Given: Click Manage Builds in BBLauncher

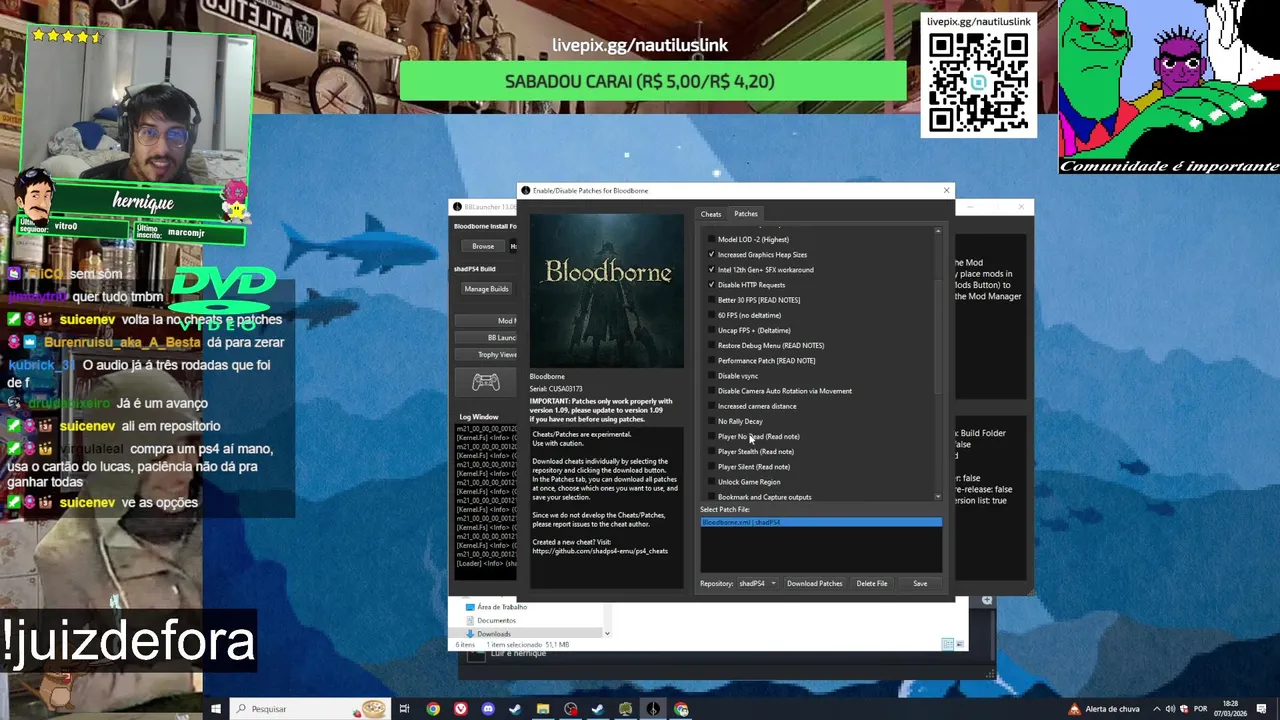Looking at the screenshot, I should click(486, 289).
